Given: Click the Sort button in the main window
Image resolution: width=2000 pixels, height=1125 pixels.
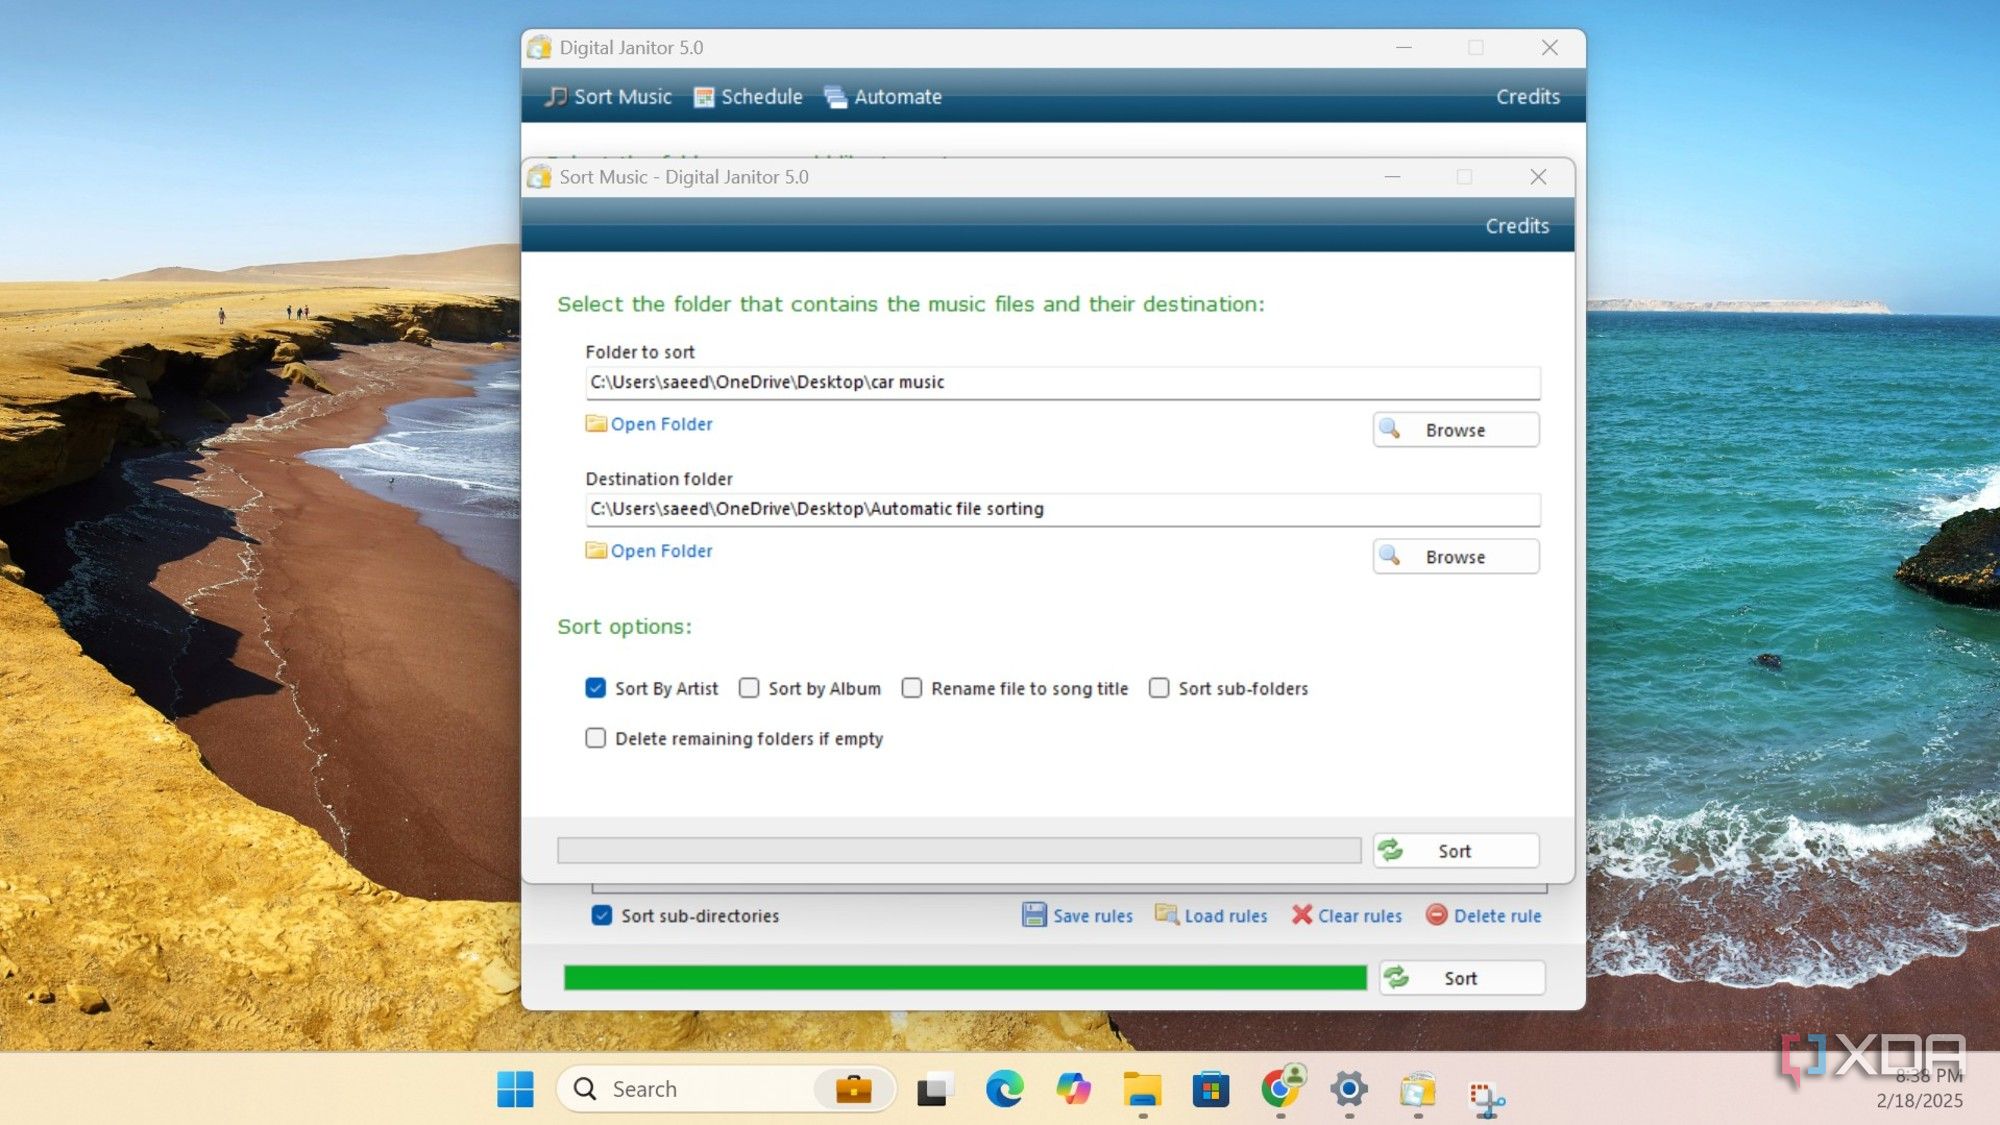Looking at the screenshot, I should [x=1461, y=978].
